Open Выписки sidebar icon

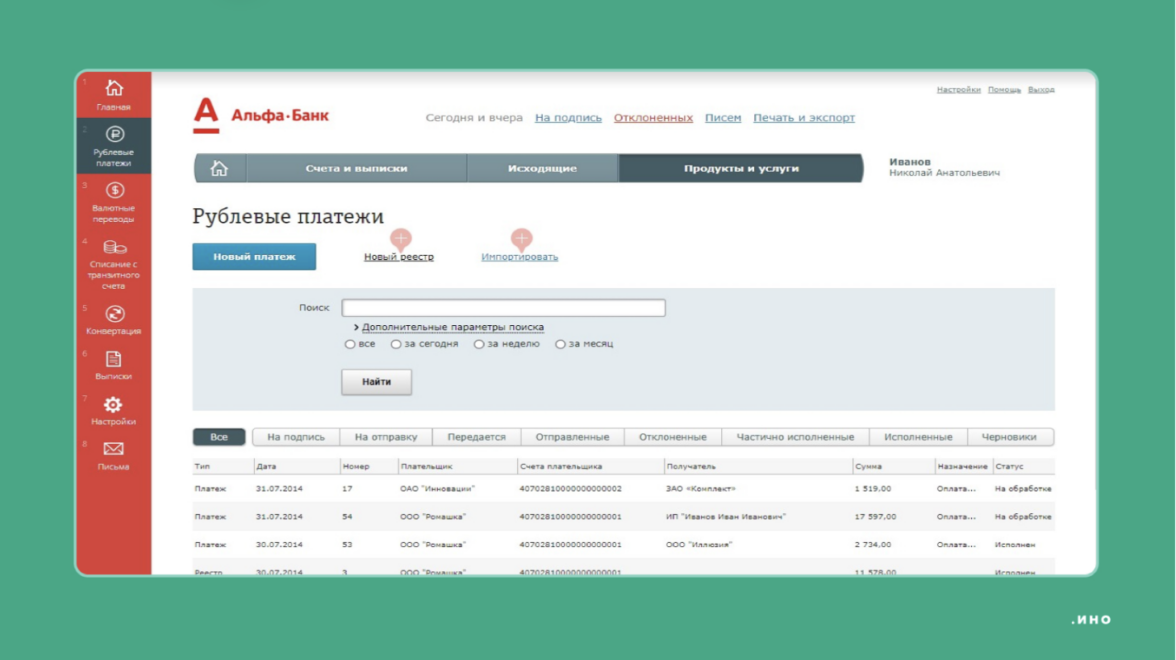(x=114, y=359)
